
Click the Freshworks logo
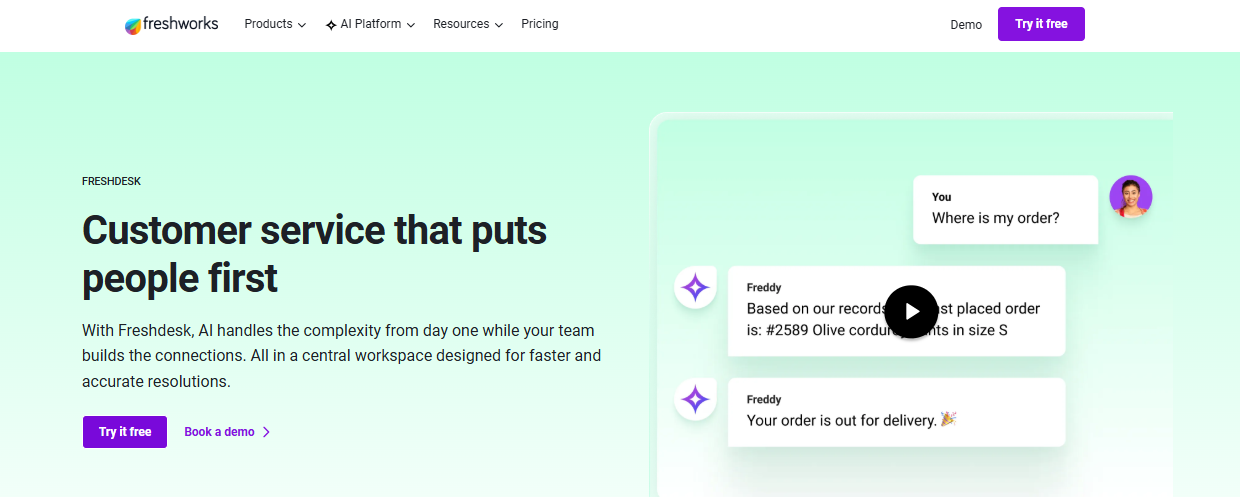(171, 24)
